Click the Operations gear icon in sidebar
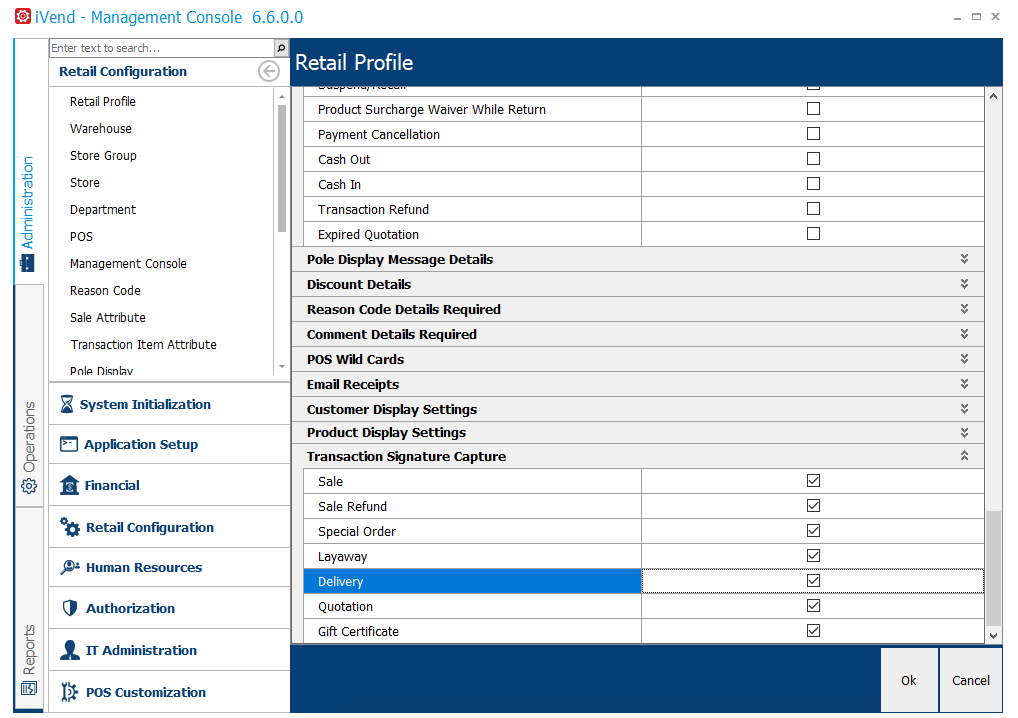The image size is (1018, 718). pyautogui.click(x=29, y=486)
